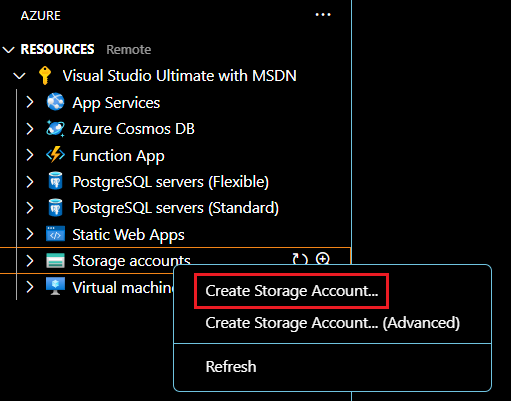Expand the Storage accounts chevron
The image size is (511, 401).
30,261
